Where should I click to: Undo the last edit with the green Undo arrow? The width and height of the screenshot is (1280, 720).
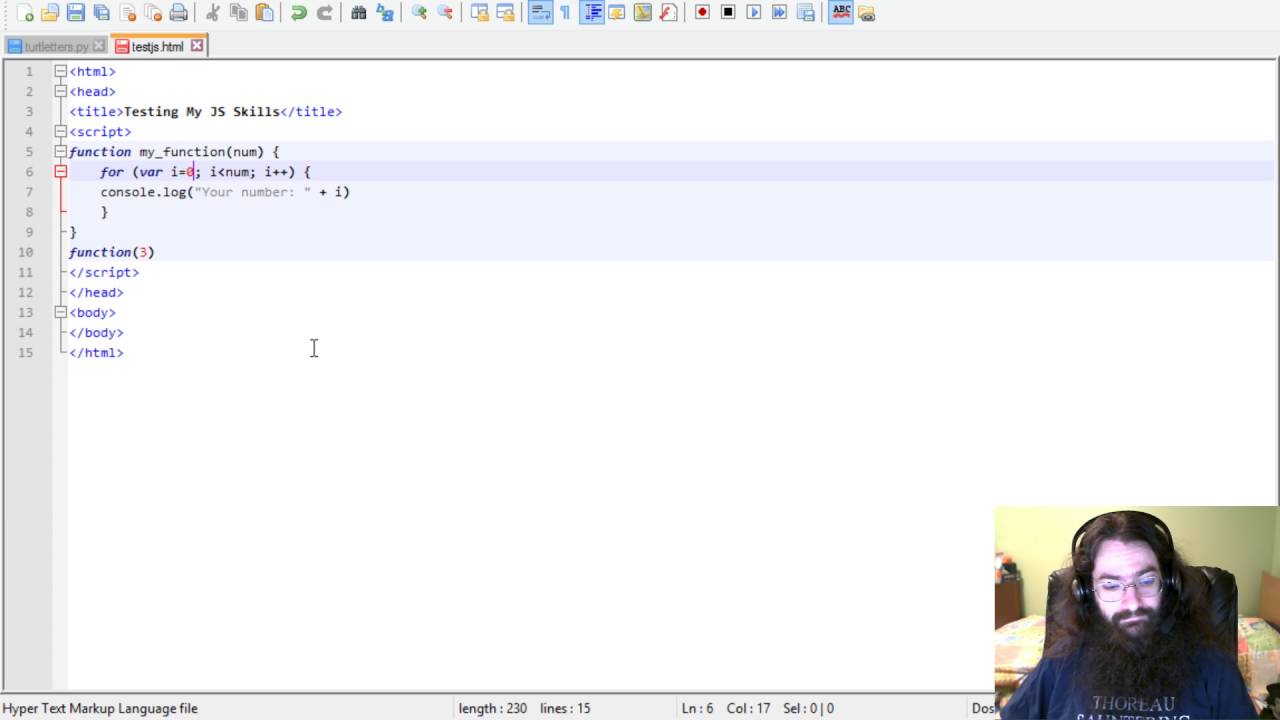(298, 13)
